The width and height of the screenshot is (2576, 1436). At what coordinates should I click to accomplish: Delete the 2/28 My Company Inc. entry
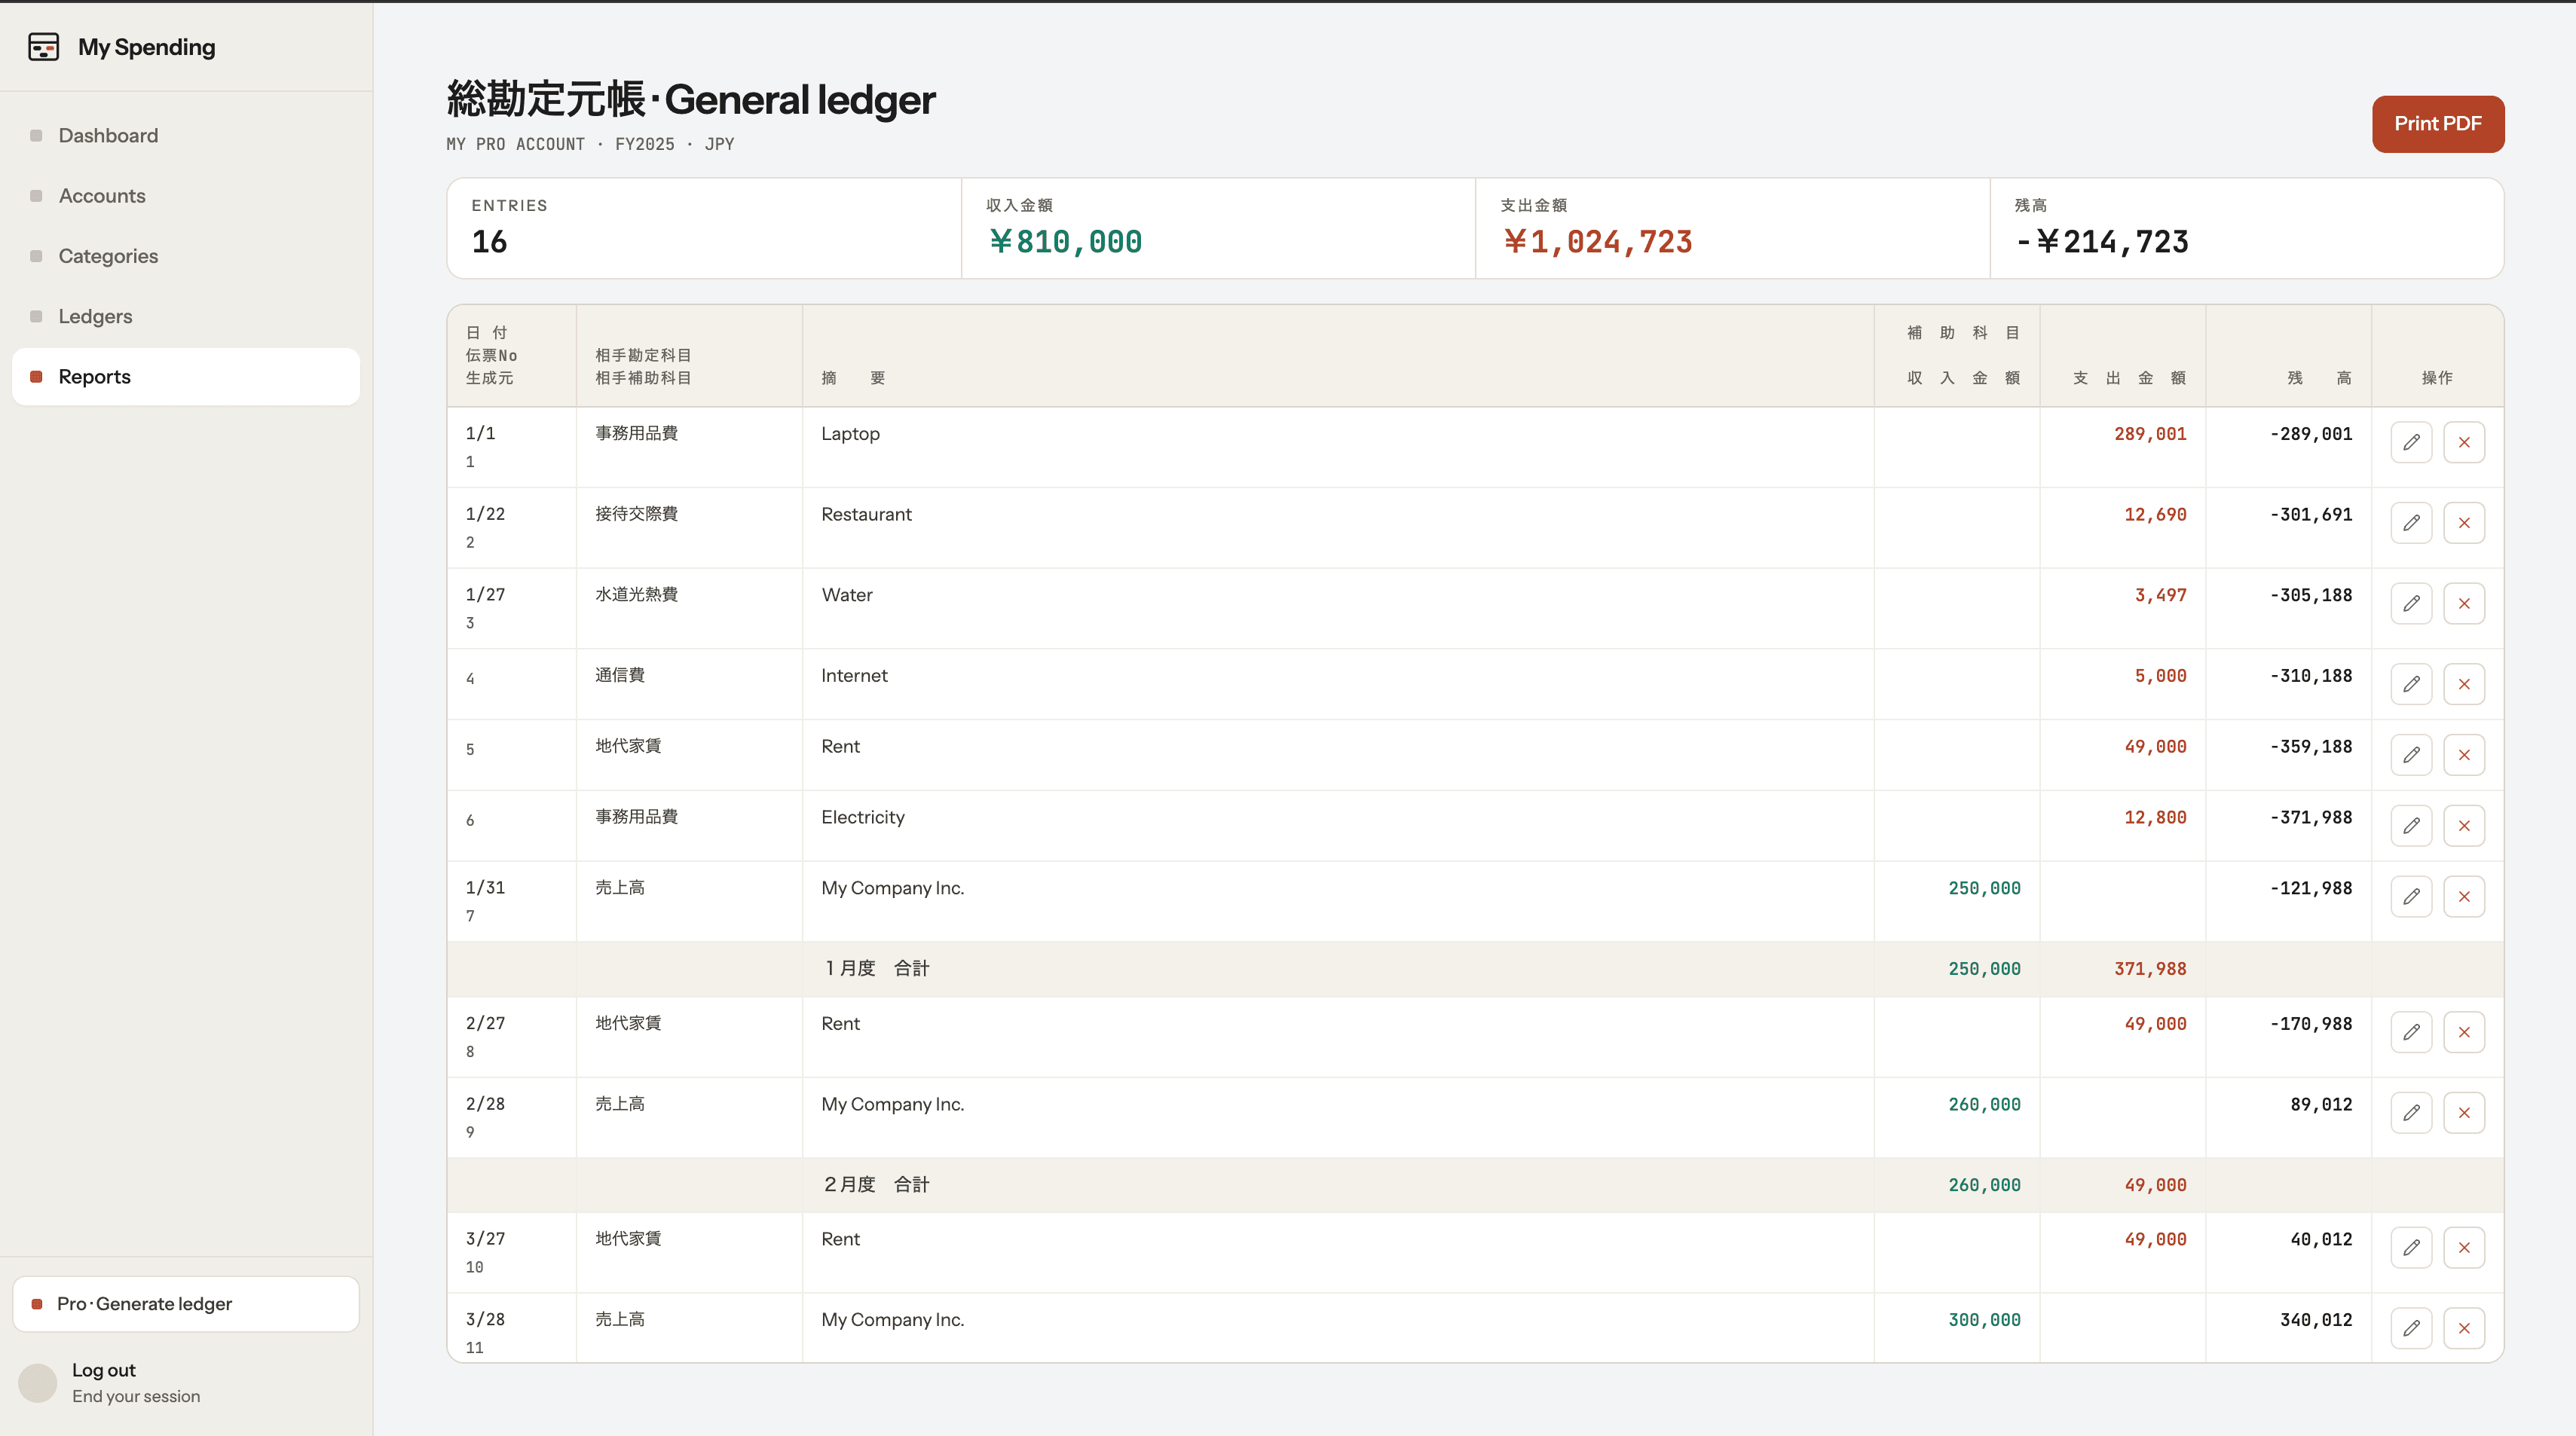(x=2464, y=1113)
